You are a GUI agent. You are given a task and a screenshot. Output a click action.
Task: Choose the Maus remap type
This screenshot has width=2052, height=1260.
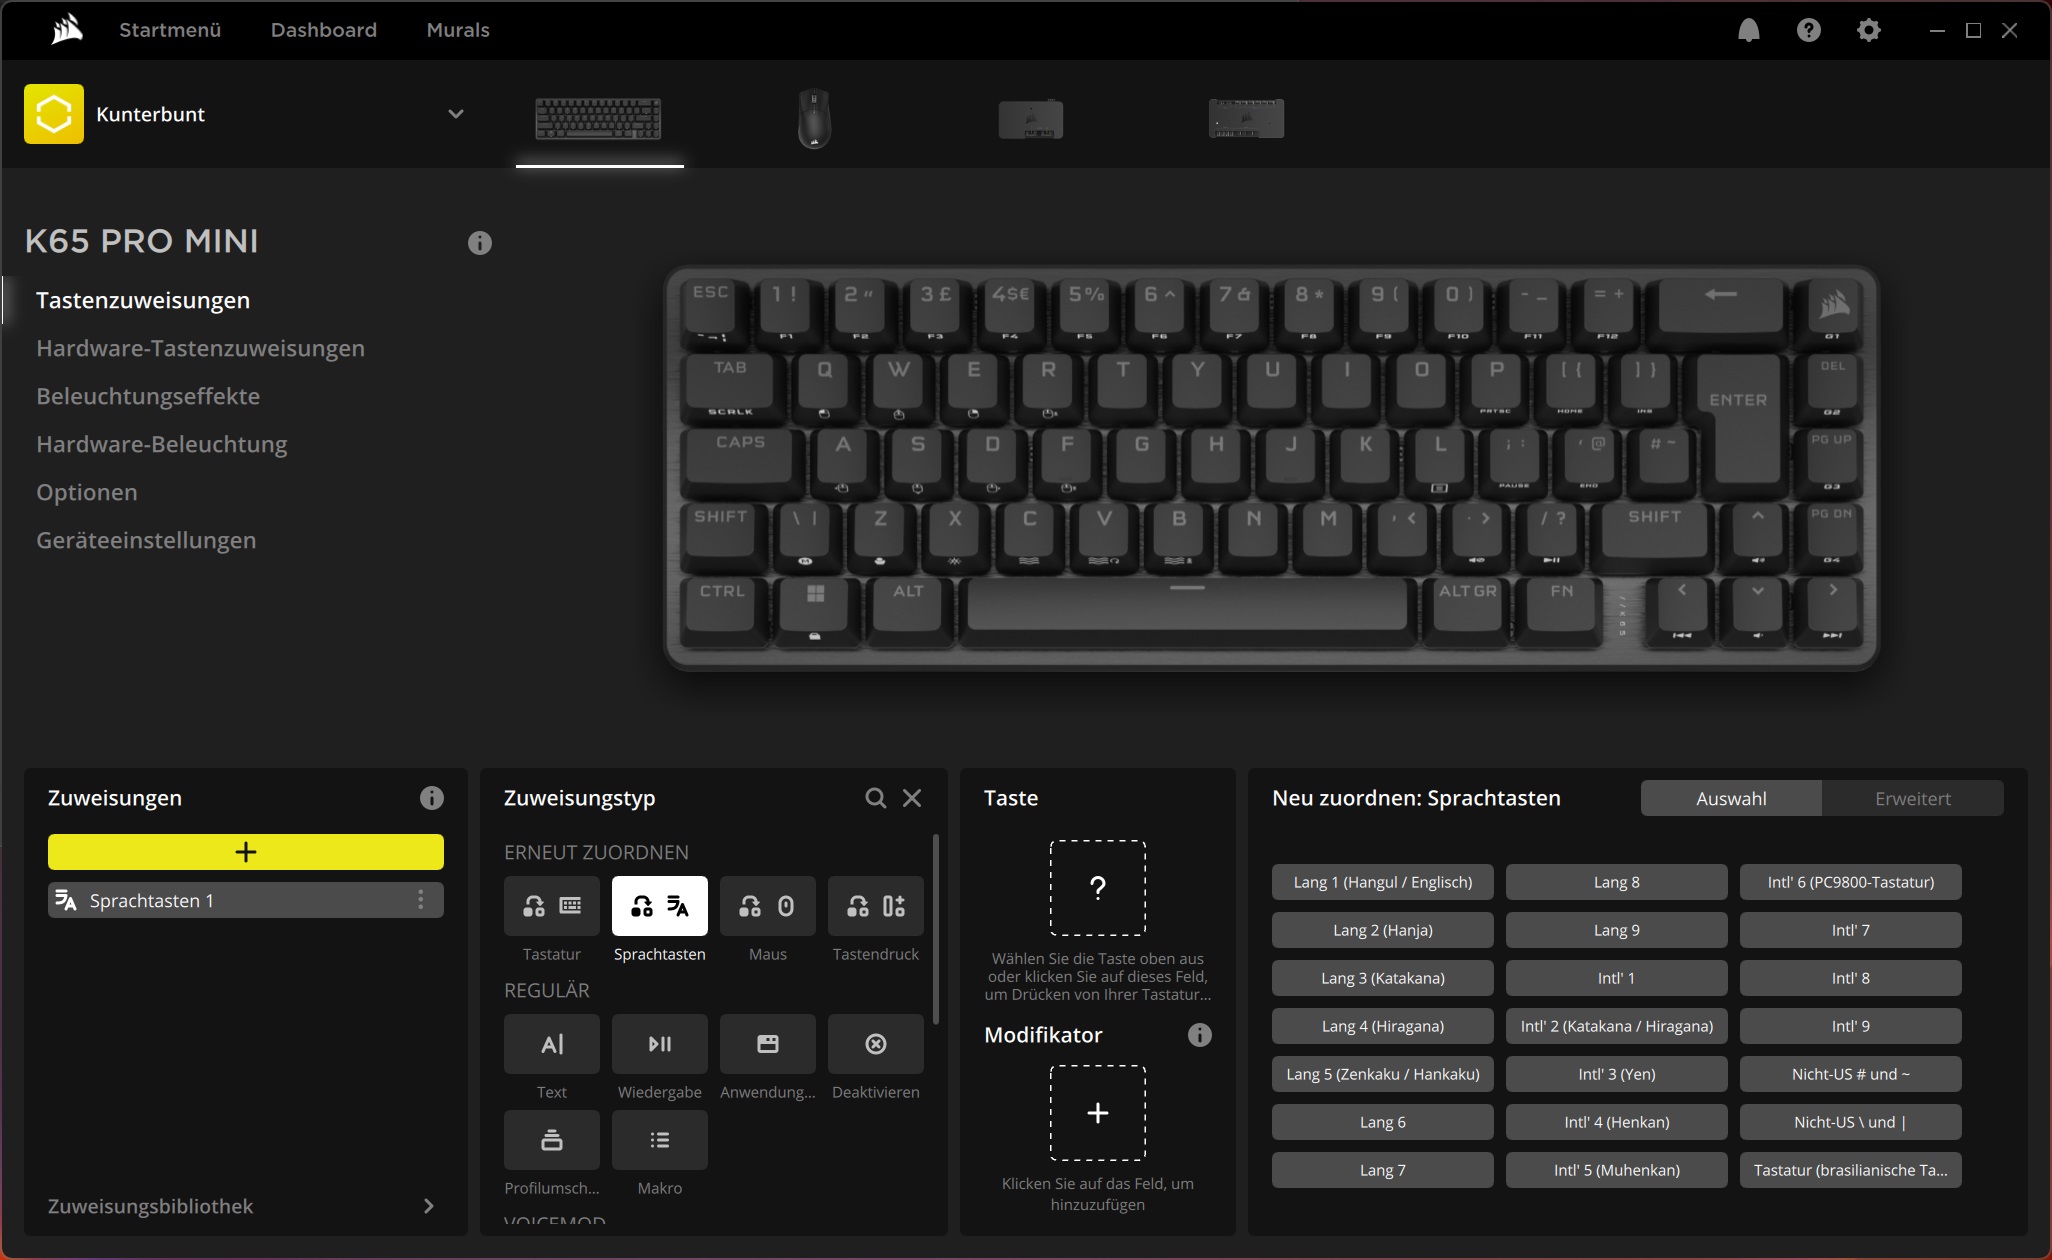[x=768, y=906]
